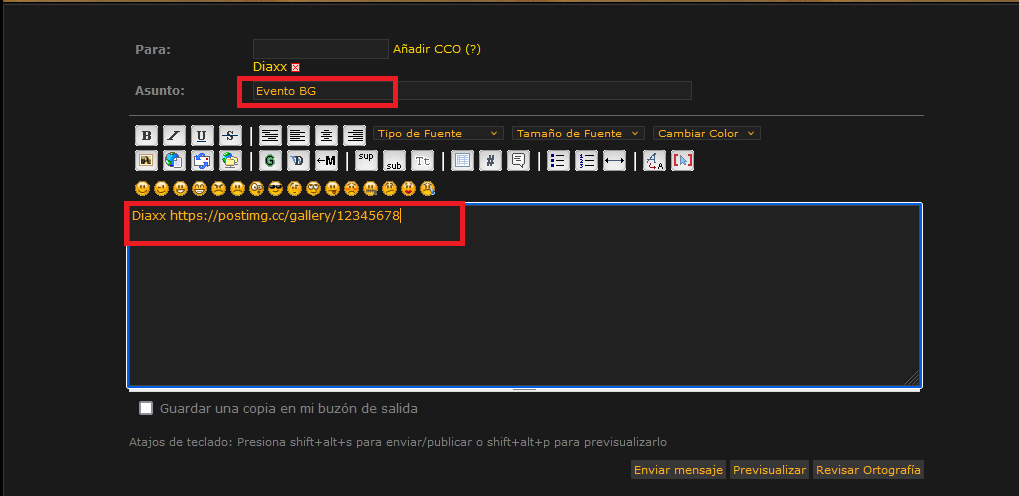The width and height of the screenshot is (1019, 496).
Task: Insert table icon
Action: tap(462, 160)
